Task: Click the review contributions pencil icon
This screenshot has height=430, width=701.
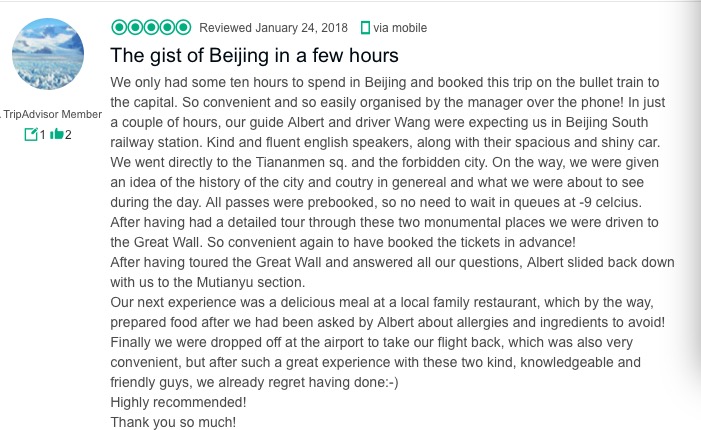Action: click(31, 134)
